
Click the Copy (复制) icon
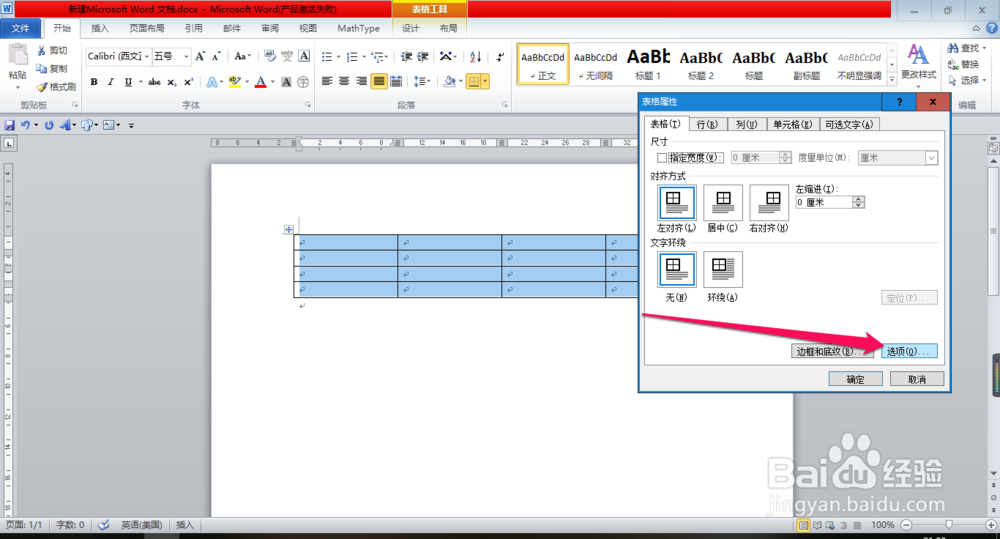(41, 68)
